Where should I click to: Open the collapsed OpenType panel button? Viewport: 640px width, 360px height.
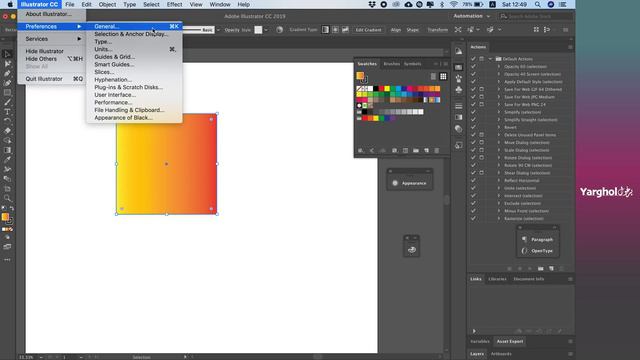(x=538, y=251)
